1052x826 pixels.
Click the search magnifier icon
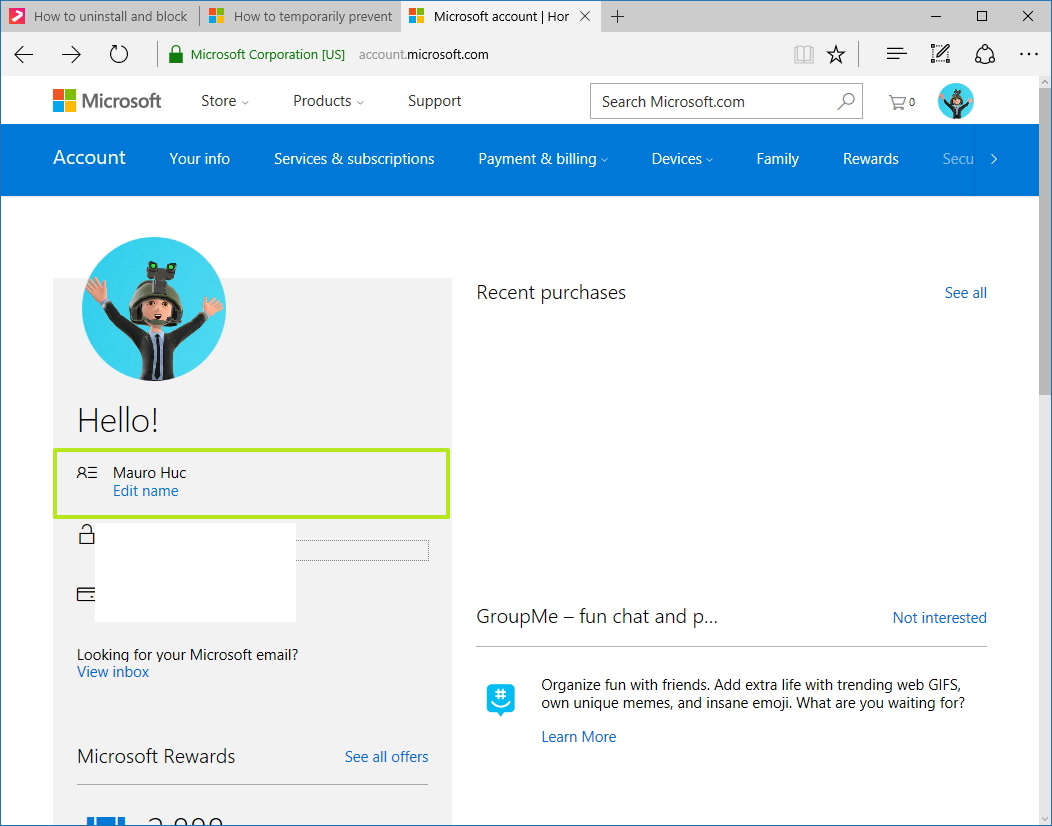[x=845, y=101]
